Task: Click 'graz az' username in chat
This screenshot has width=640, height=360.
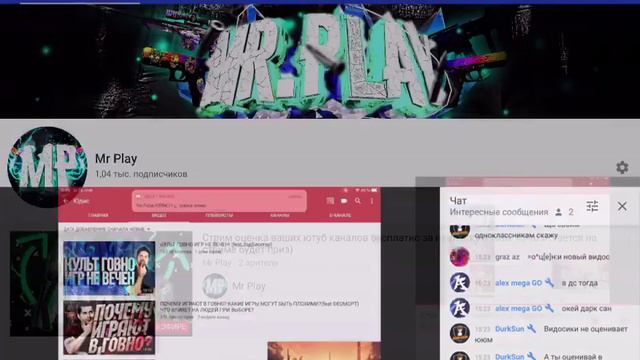Action: pos(507,257)
